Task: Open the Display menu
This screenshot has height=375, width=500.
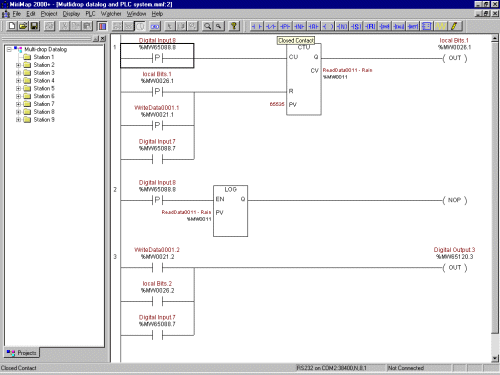Action: click(x=71, y=14)
